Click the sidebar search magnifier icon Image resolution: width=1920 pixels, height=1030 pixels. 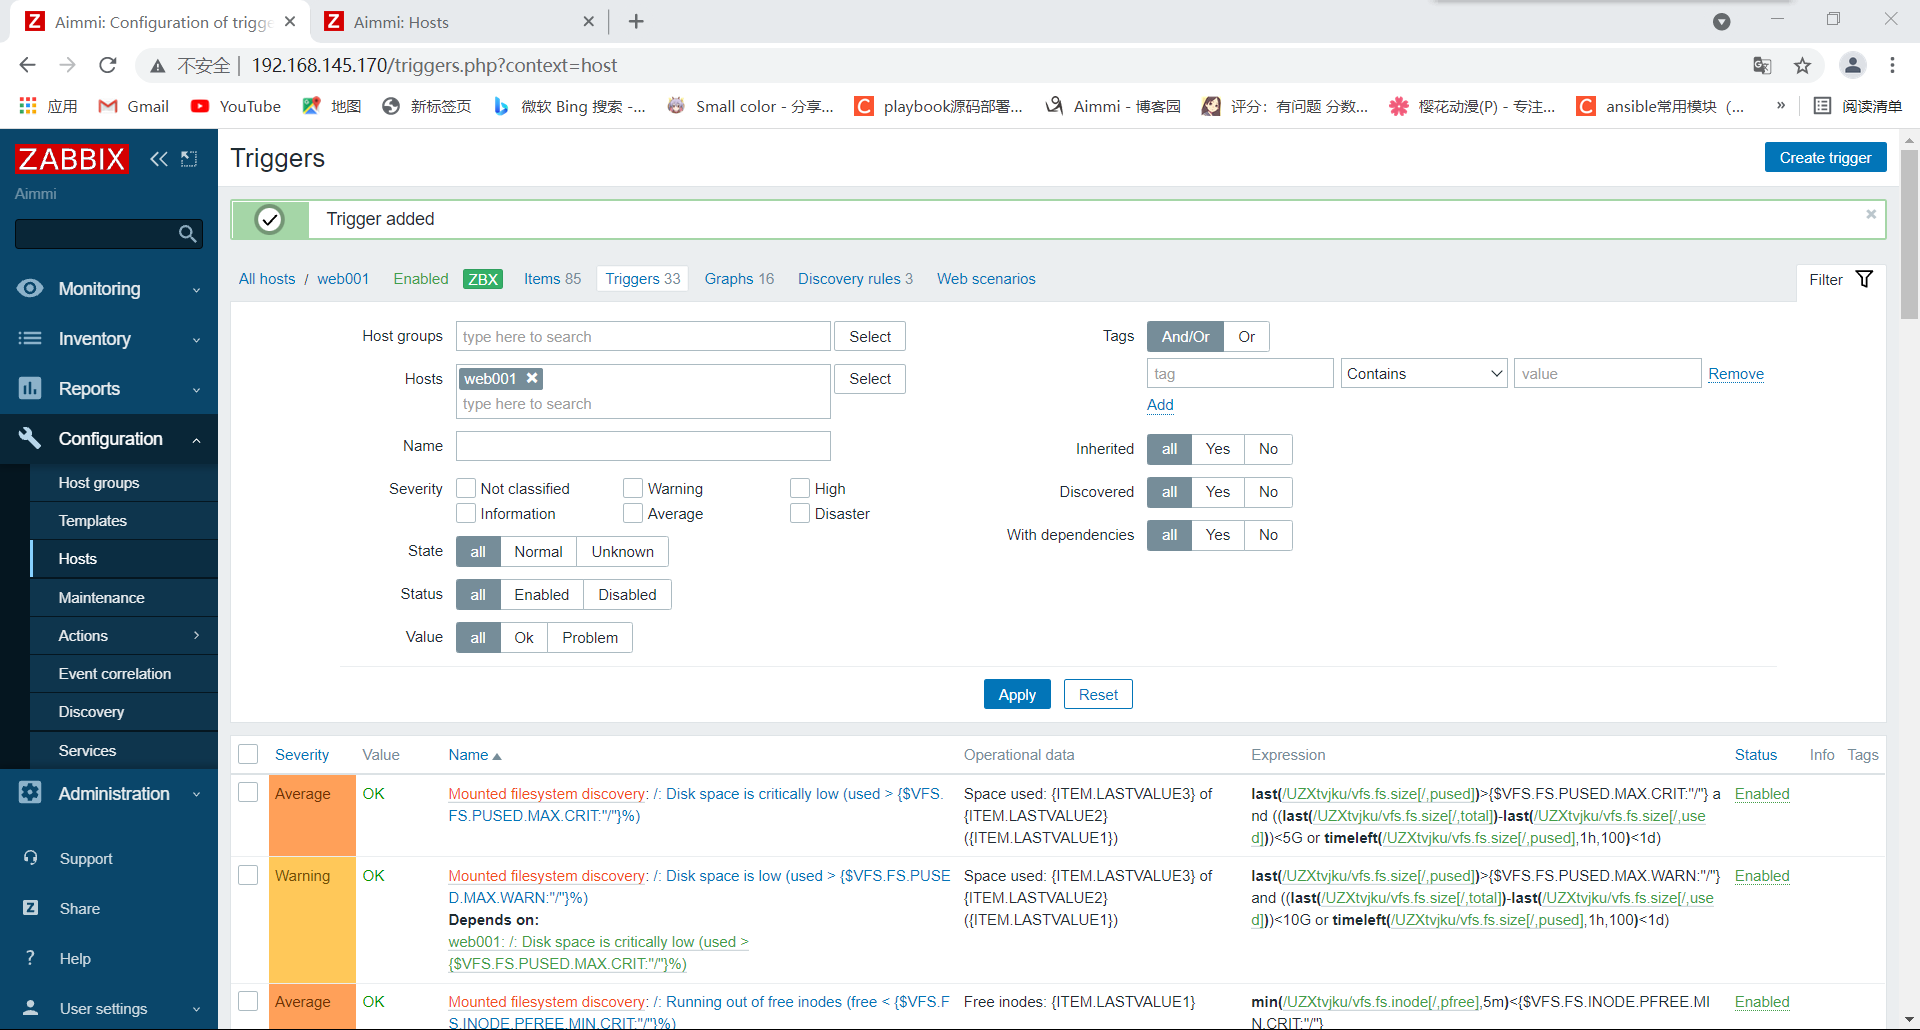(187, 234)
